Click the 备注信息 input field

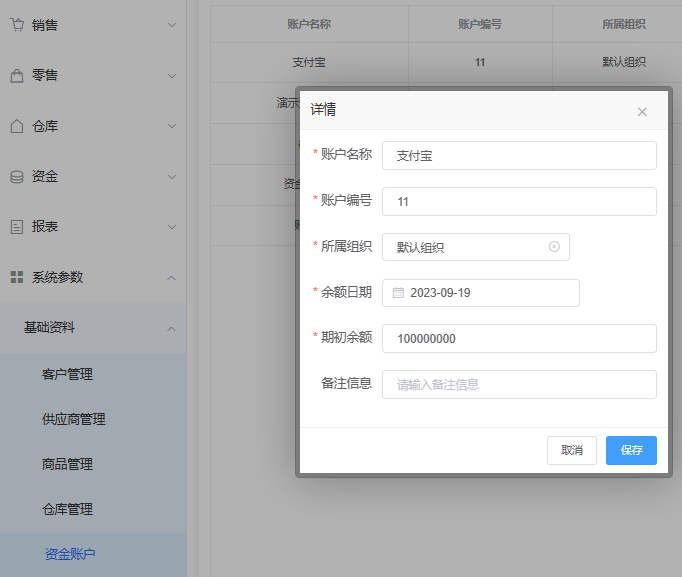[518, 384]
